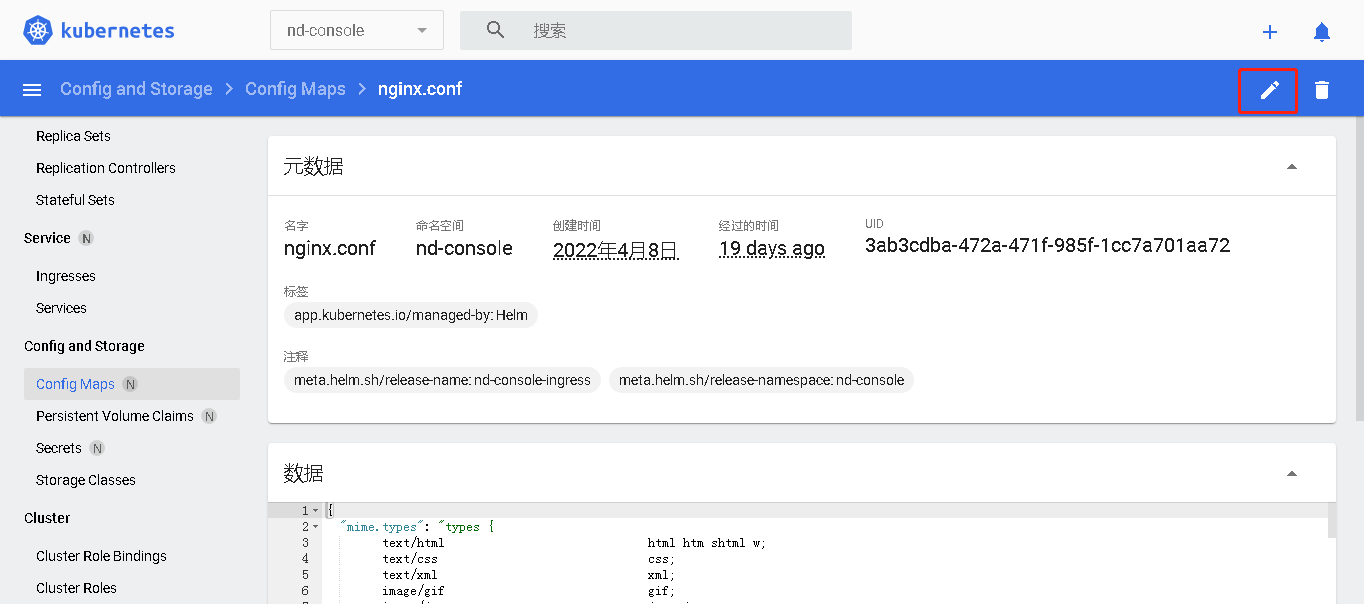
Task: Click the plus create resource icon
Action: [x=1270, y=32]
